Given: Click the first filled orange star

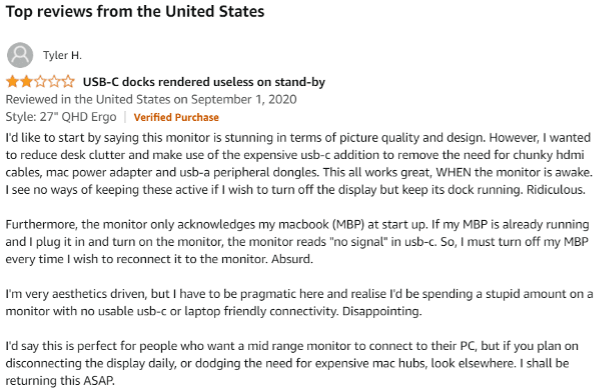Looking at the screenshot, I should [x=12, y=82].
